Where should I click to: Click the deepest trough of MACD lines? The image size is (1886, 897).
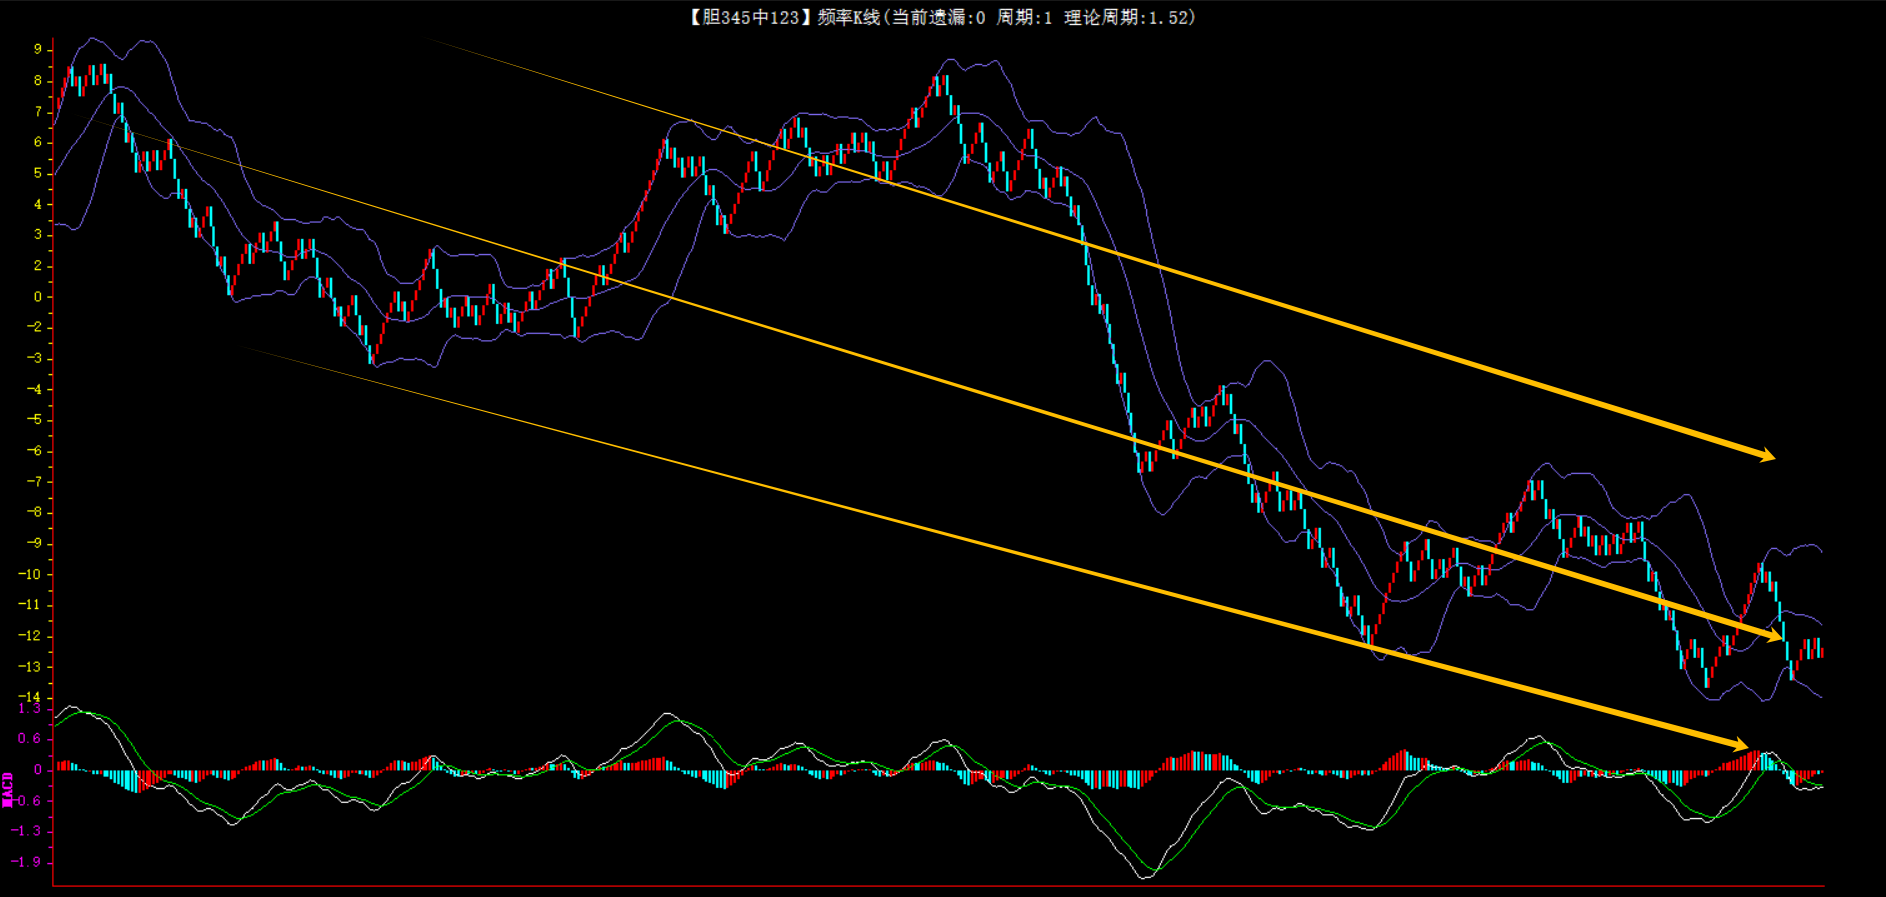point(1145,876)
